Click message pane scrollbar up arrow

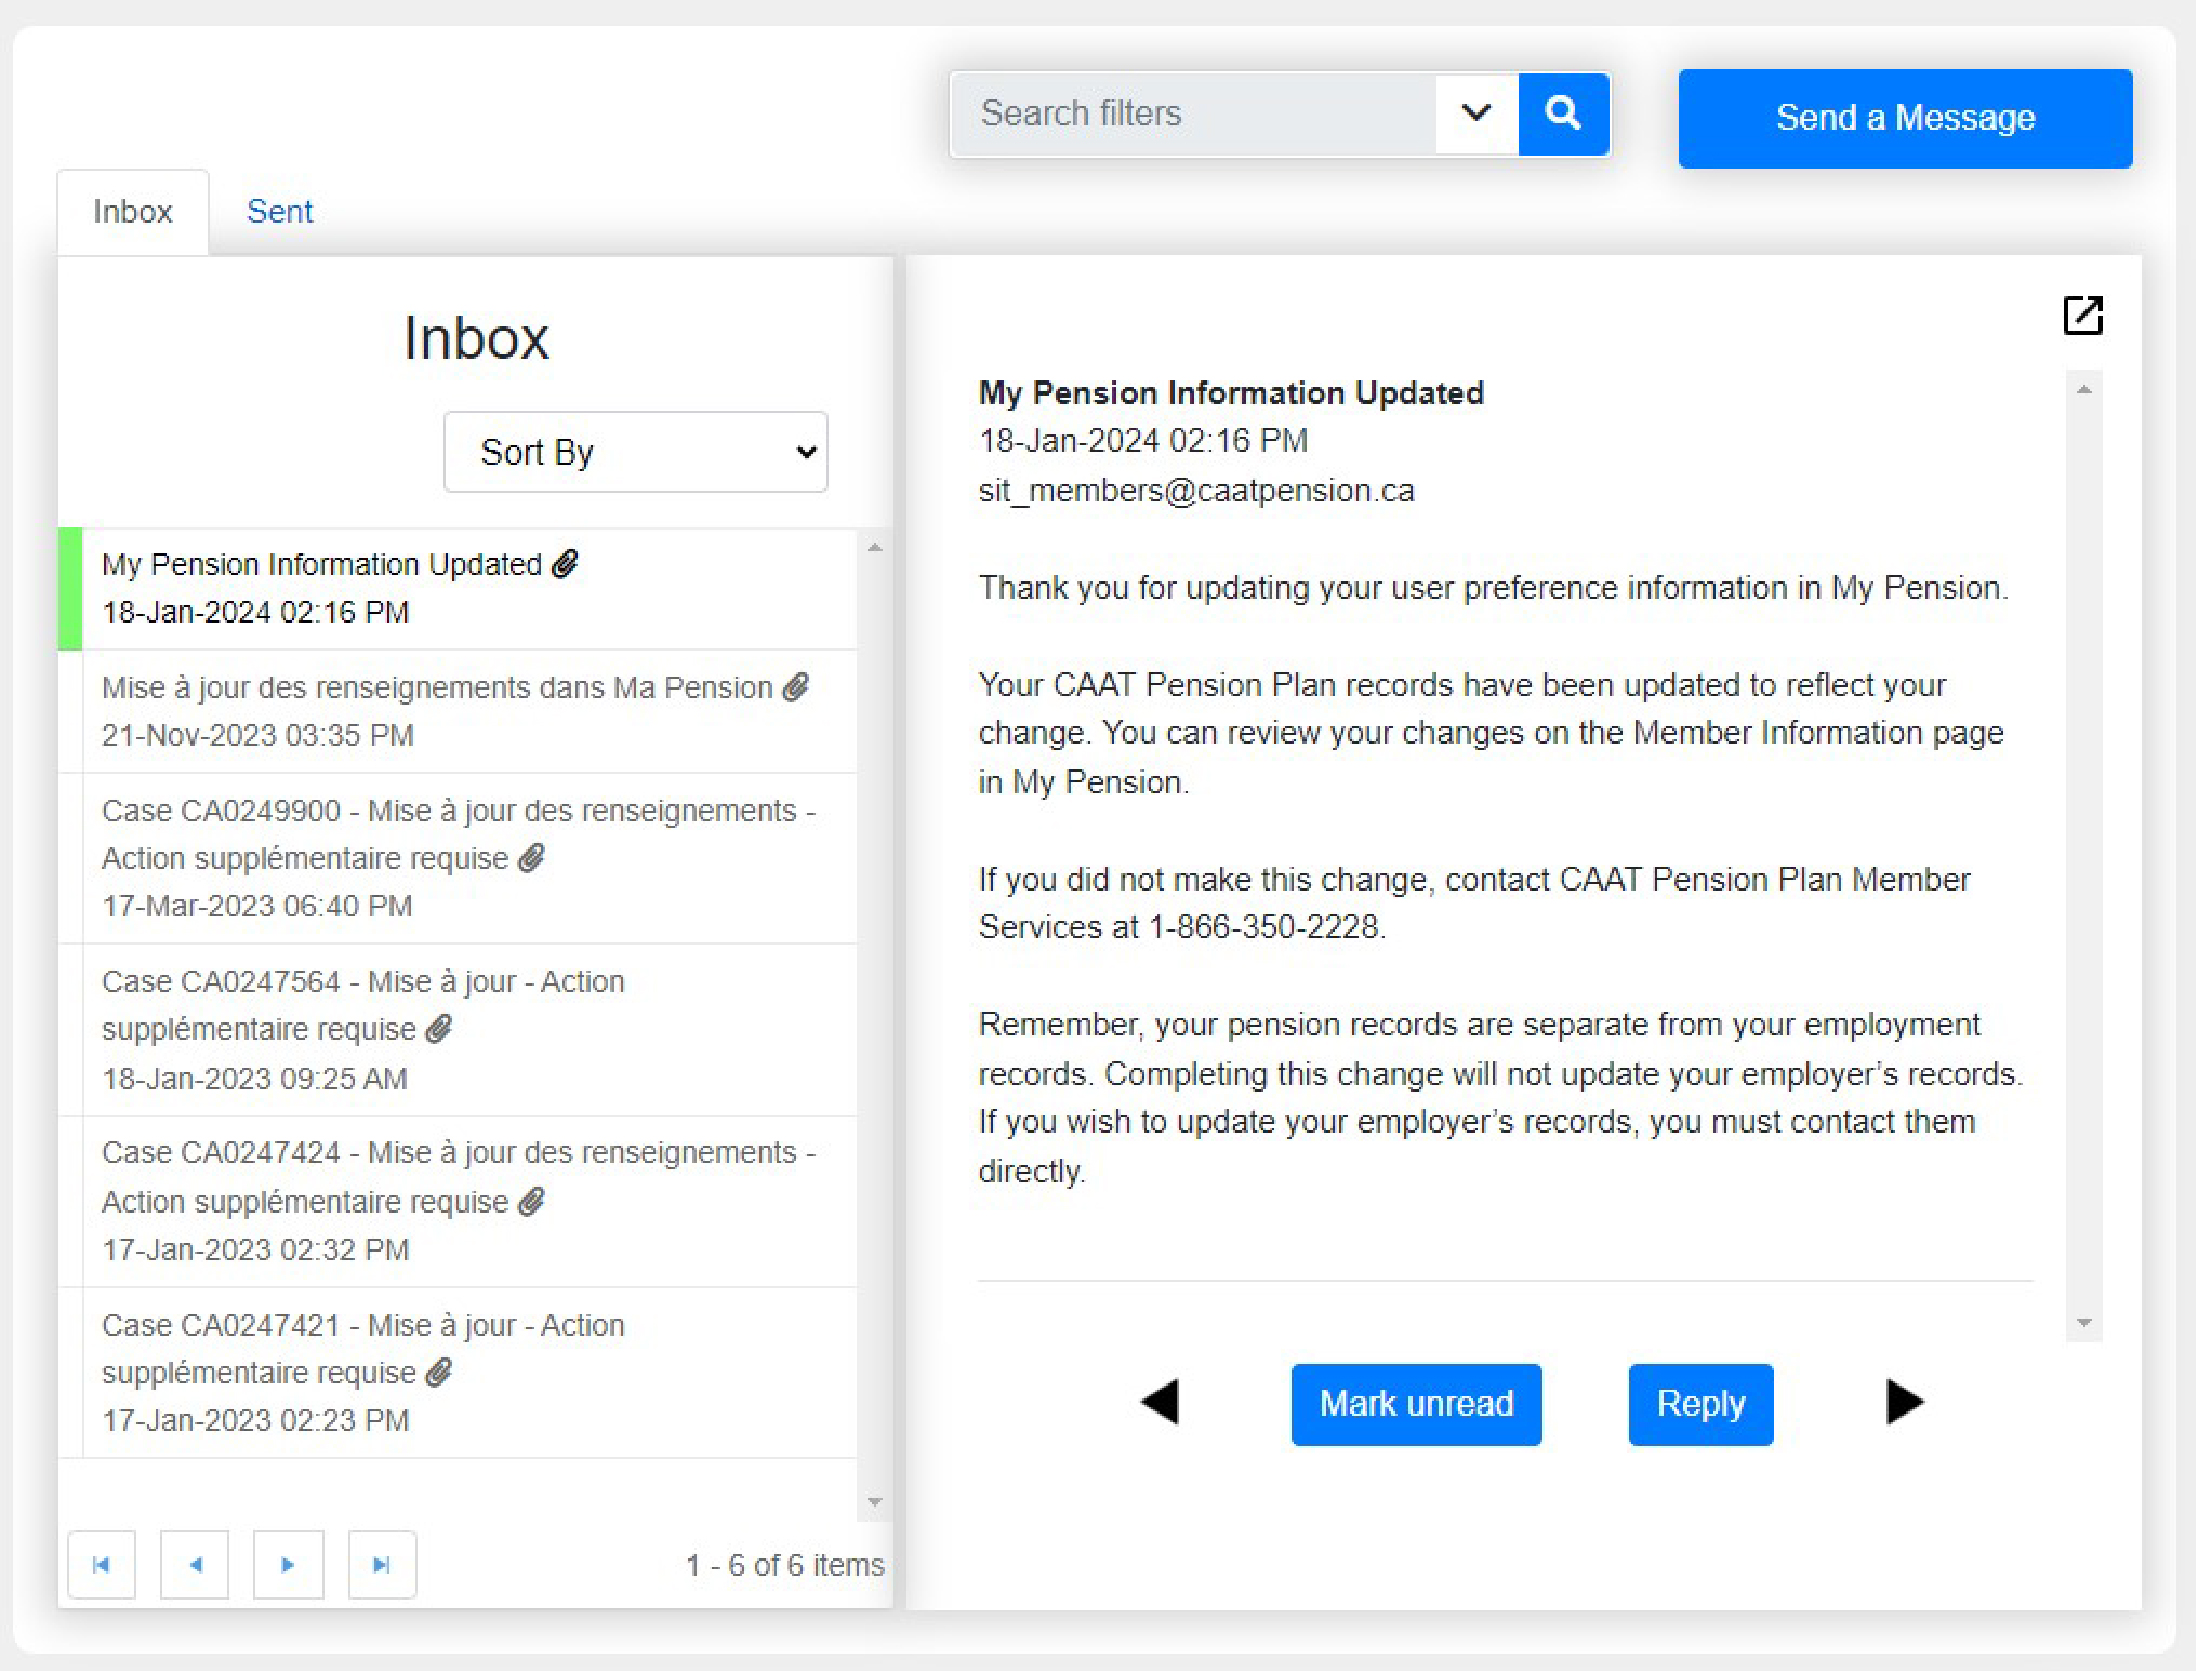(x=2084, y=390)
